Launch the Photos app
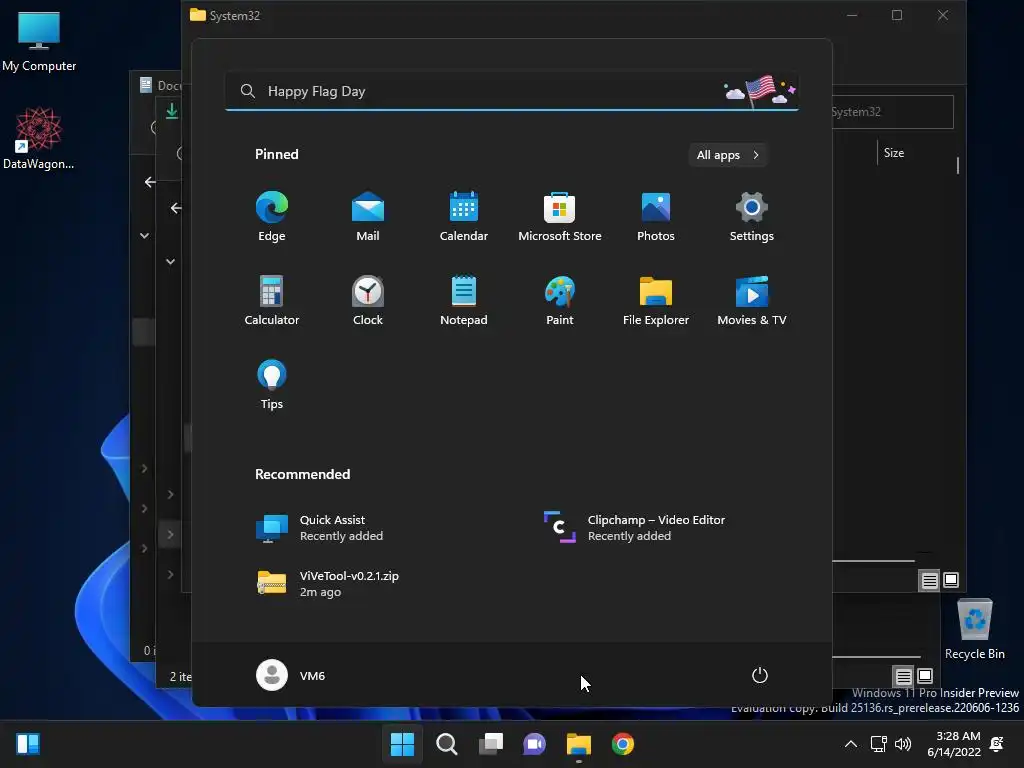This screenshot has width=1024, height=768. (x=656, y=217)
